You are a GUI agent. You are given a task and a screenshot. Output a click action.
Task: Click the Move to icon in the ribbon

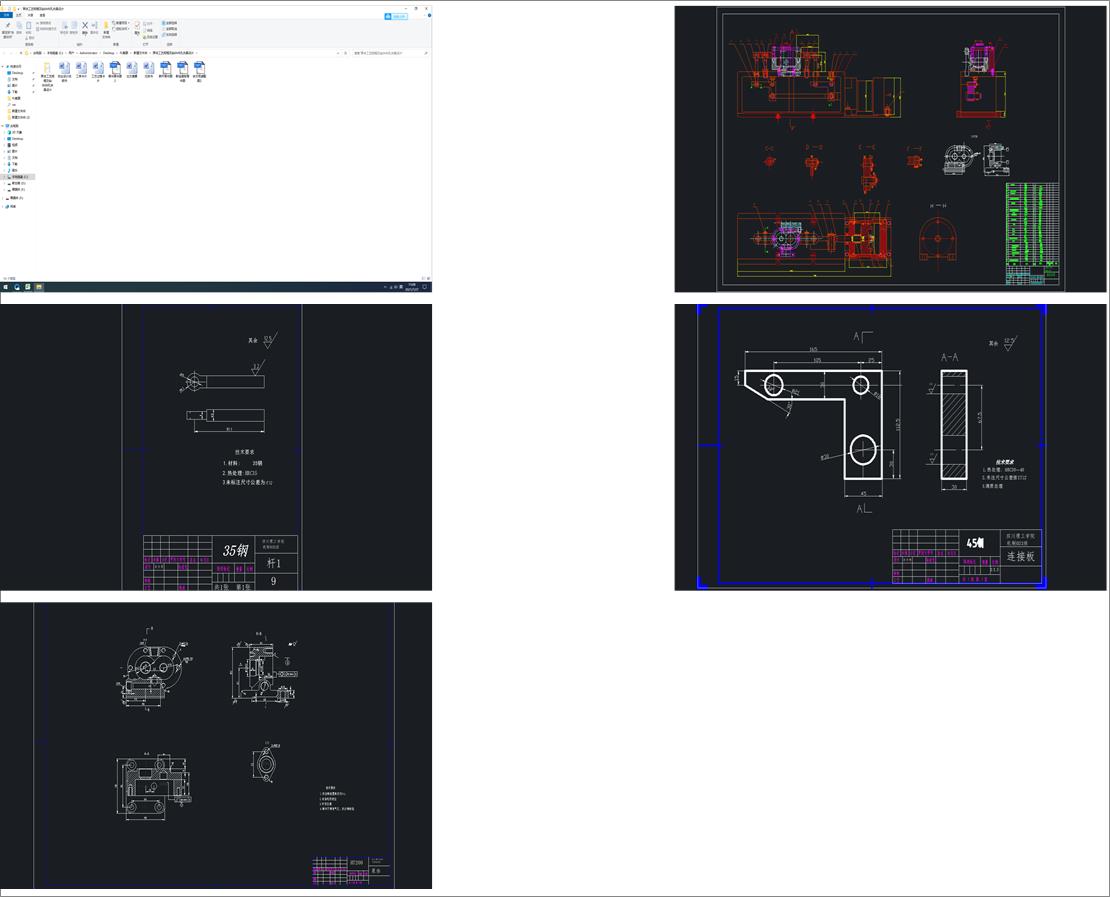coord(64,28)
